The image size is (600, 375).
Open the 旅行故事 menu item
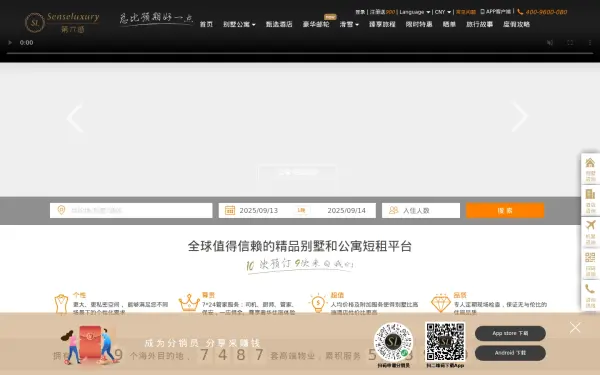point(479,24)
